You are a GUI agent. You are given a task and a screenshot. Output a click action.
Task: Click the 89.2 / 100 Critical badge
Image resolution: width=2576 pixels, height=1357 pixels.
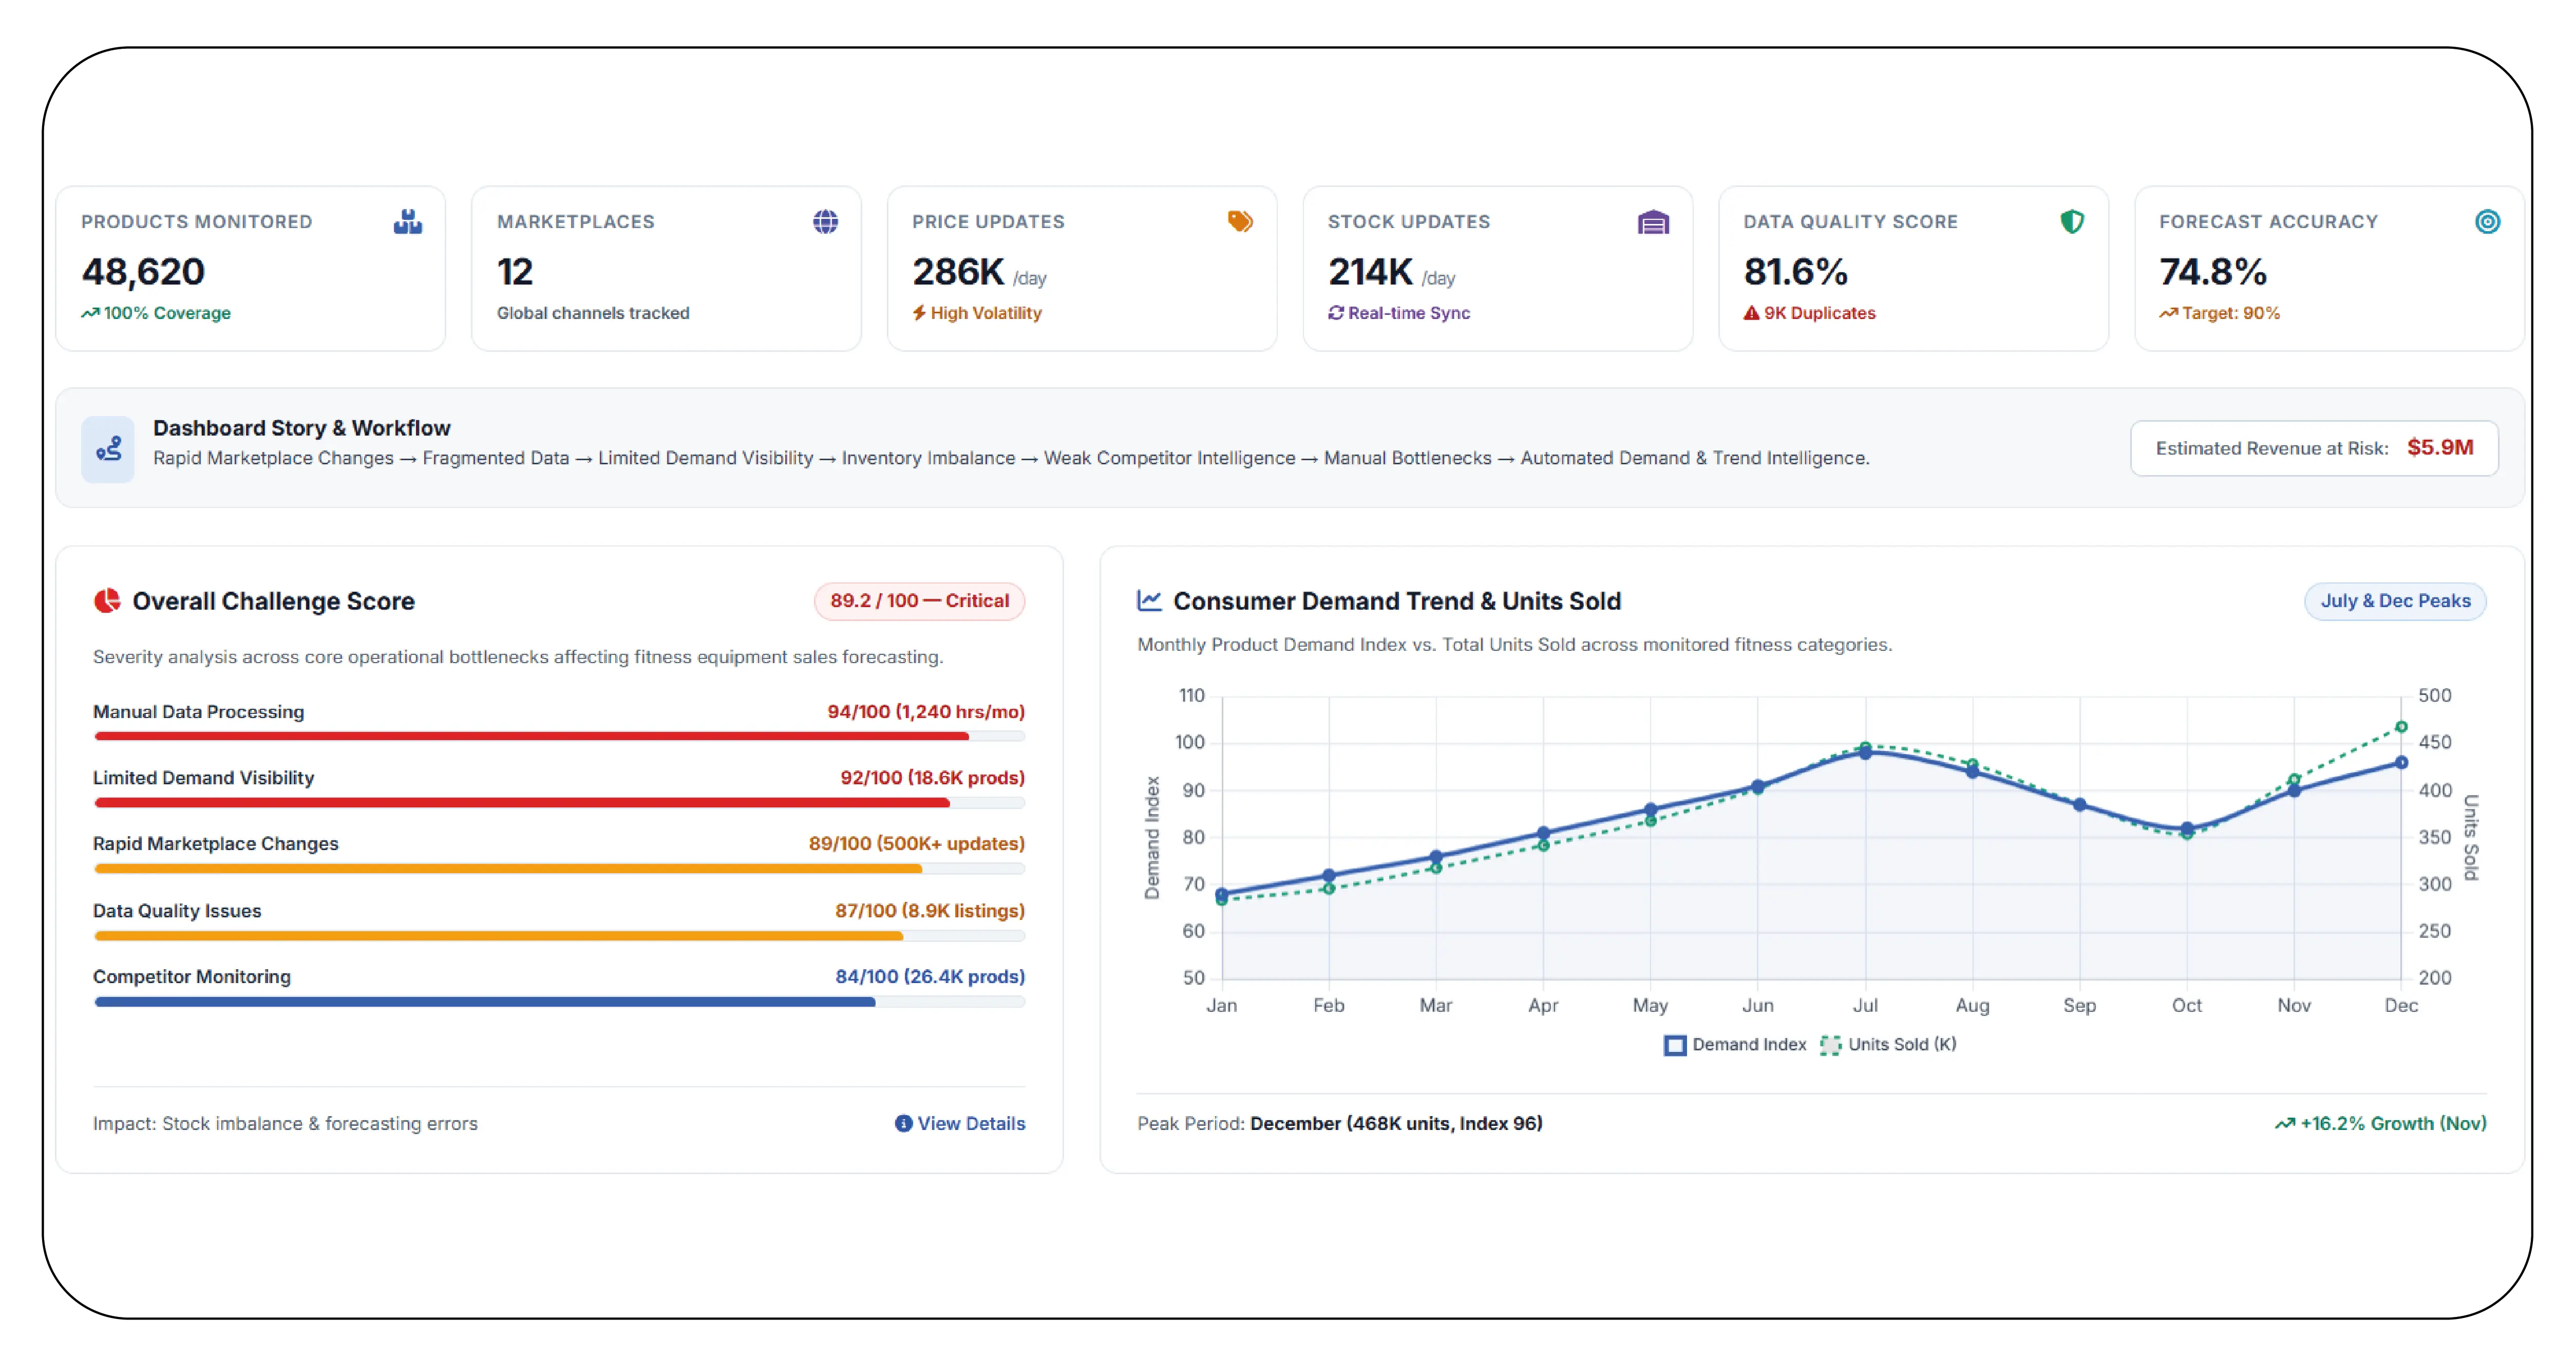point(919,601)
